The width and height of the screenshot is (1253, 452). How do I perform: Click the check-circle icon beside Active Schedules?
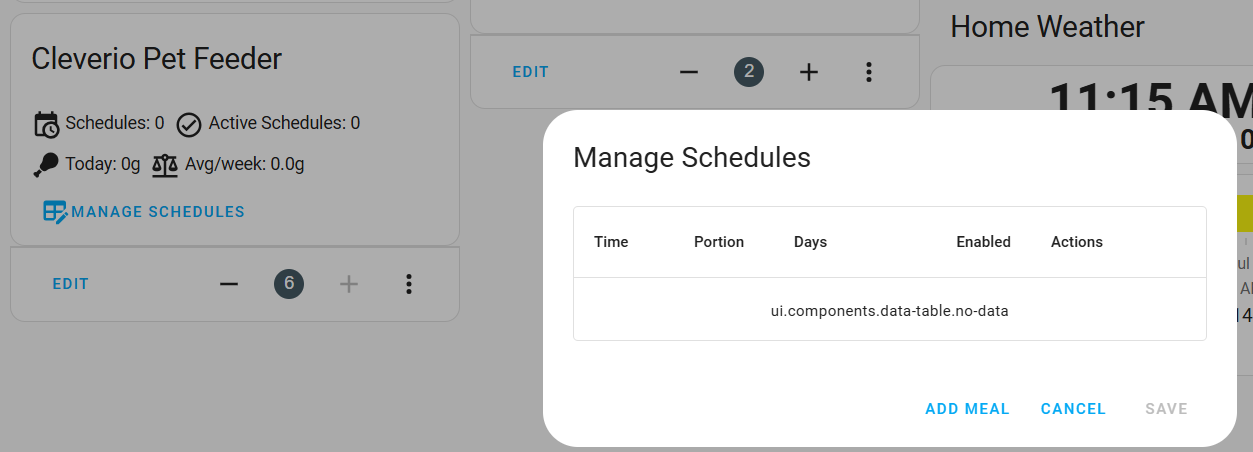(189, 125)
